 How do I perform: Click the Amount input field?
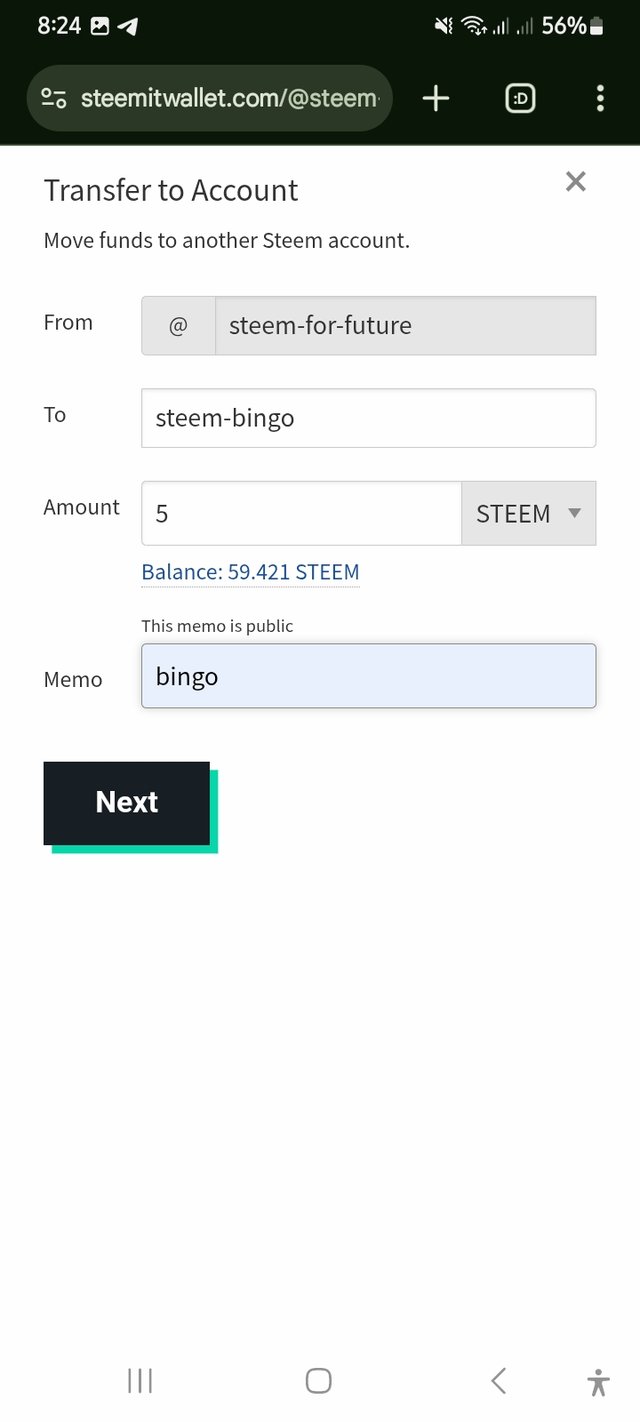click(301, 513)
